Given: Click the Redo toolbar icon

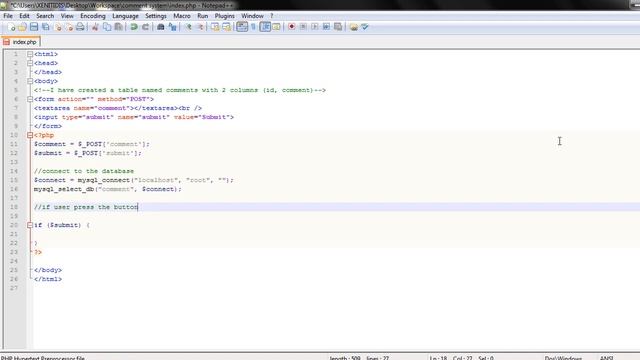Looking at the screenshot, I should [x=145, y=27].
